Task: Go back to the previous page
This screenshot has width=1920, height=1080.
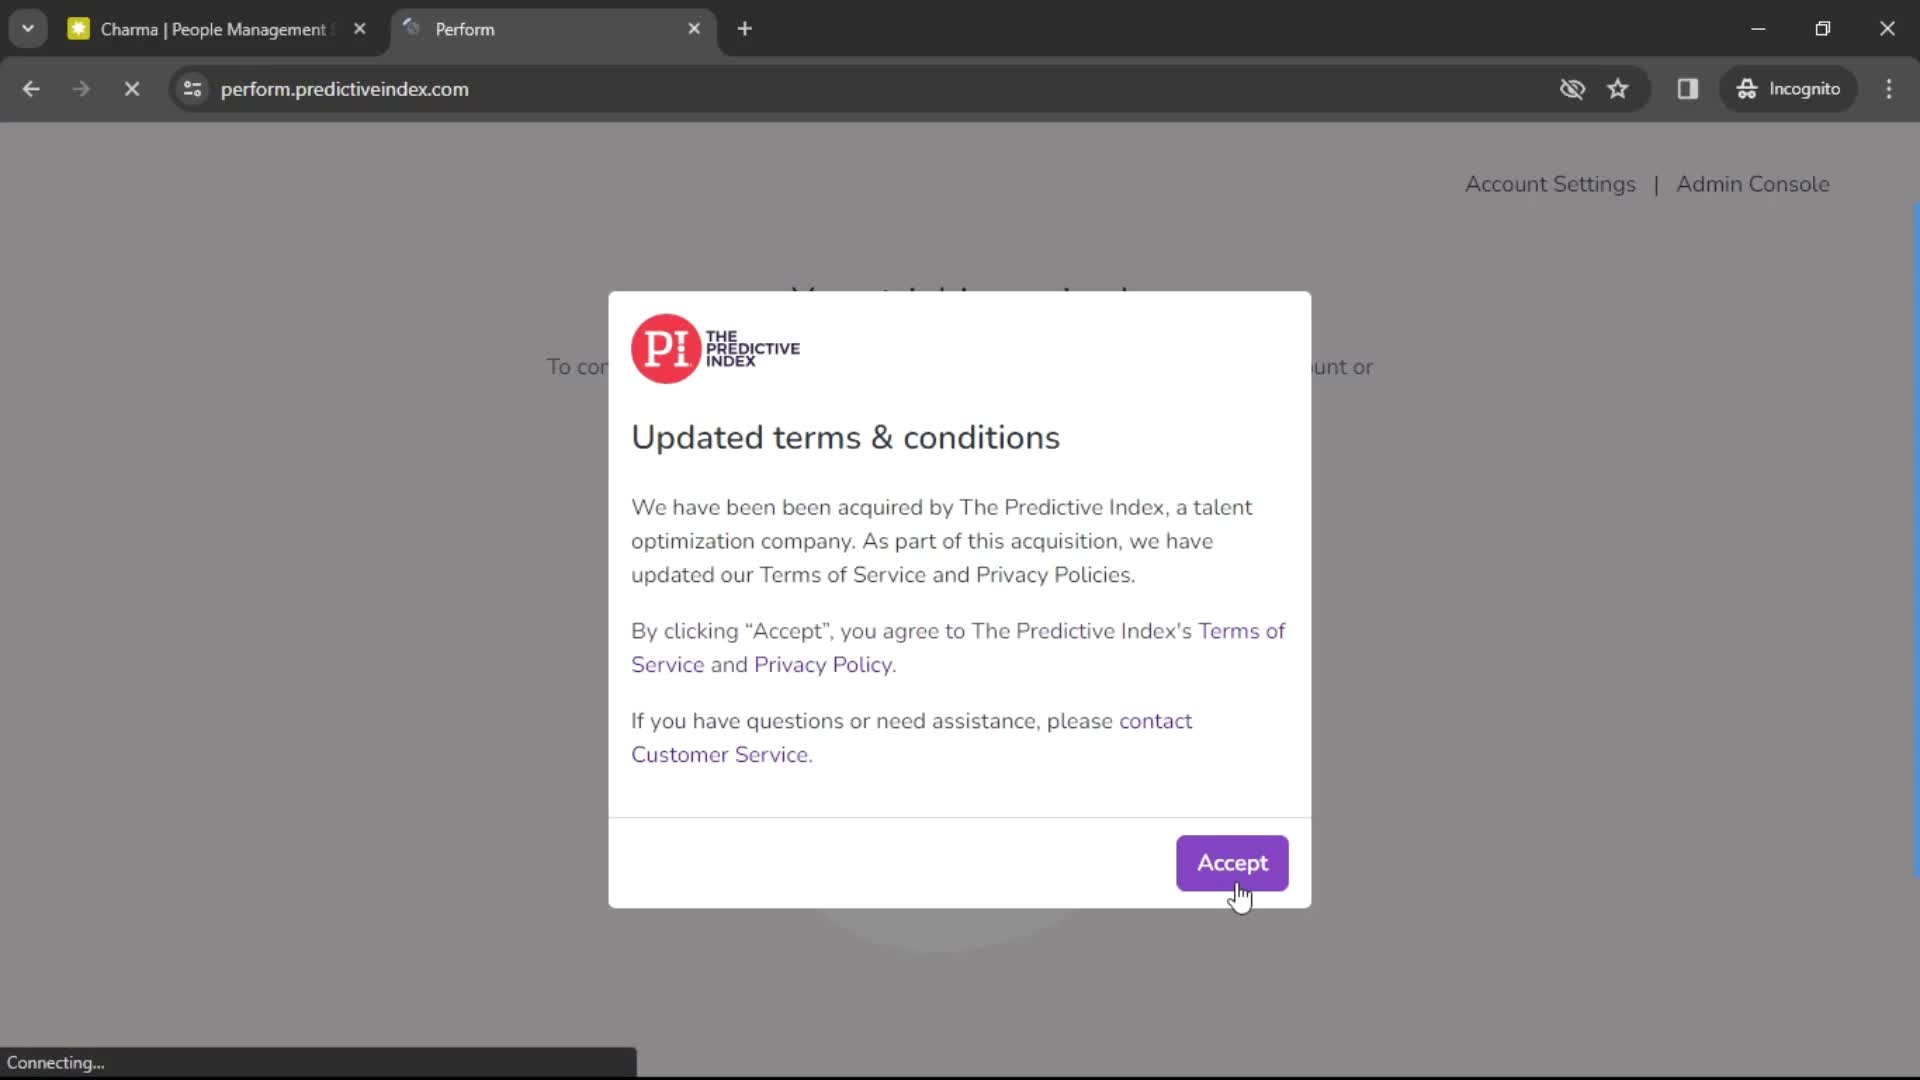Action: [31, 89]
